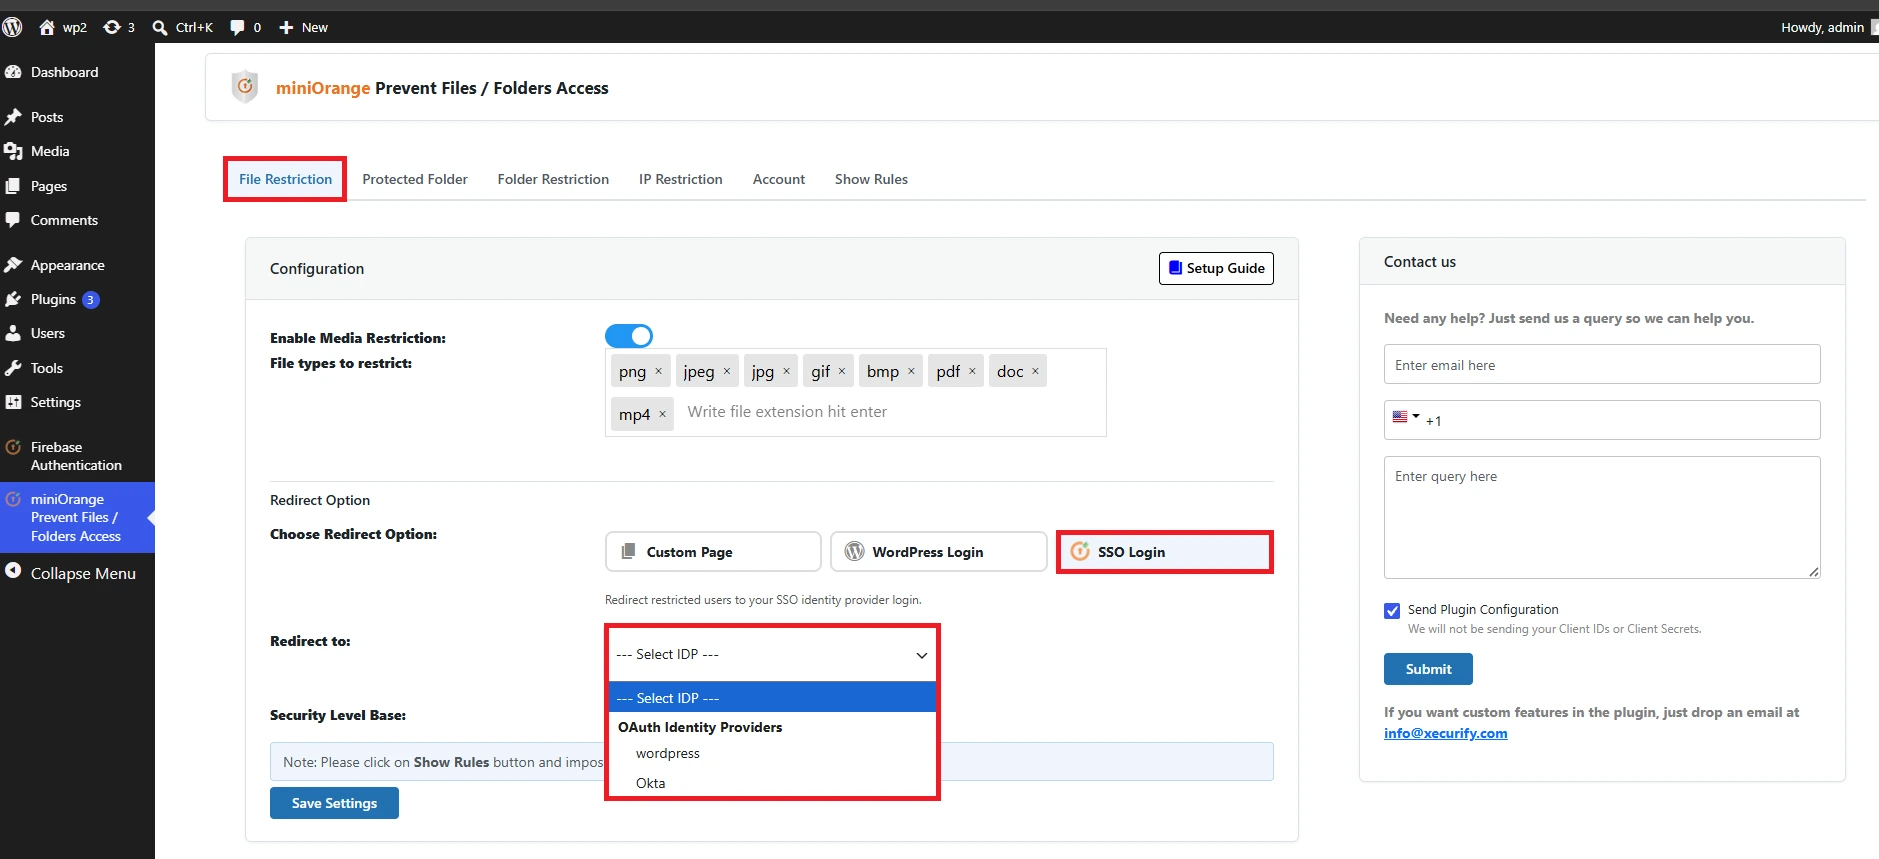
Task: Uncheck Send Plugin Configuration checkbox
Action: coord(1392,611)
